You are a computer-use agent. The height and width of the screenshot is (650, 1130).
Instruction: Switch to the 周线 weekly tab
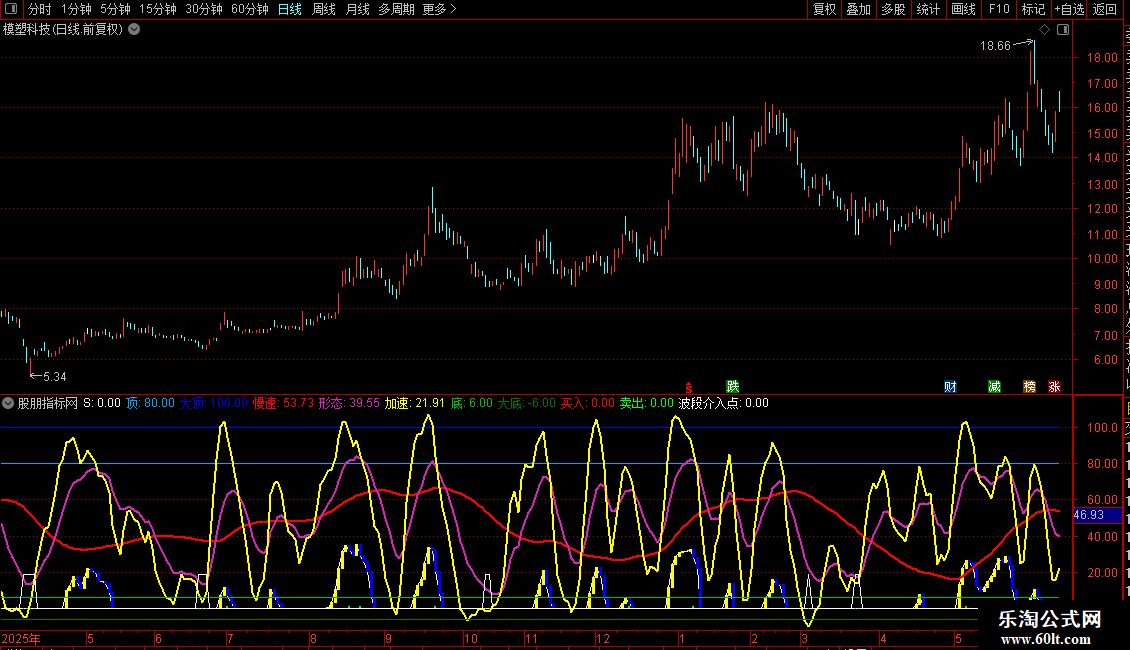click(324, 9)
